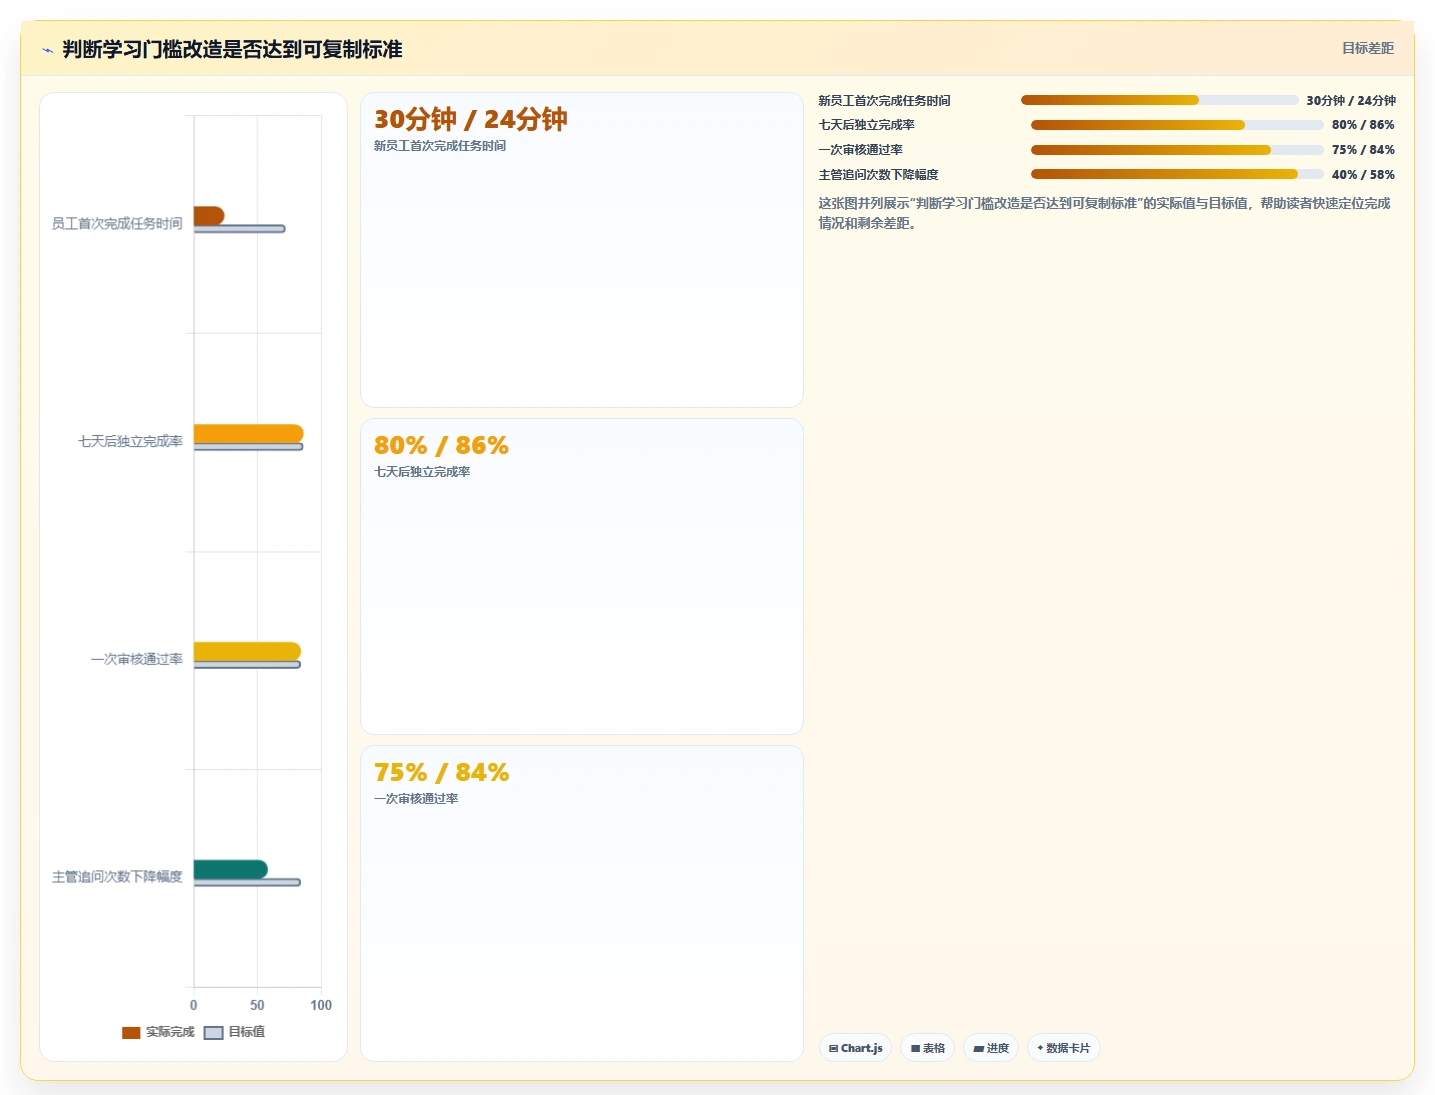Click the gray target bar for 一次审核通过率
The height and width of the screenshot is (1095, 1435).
247,665
